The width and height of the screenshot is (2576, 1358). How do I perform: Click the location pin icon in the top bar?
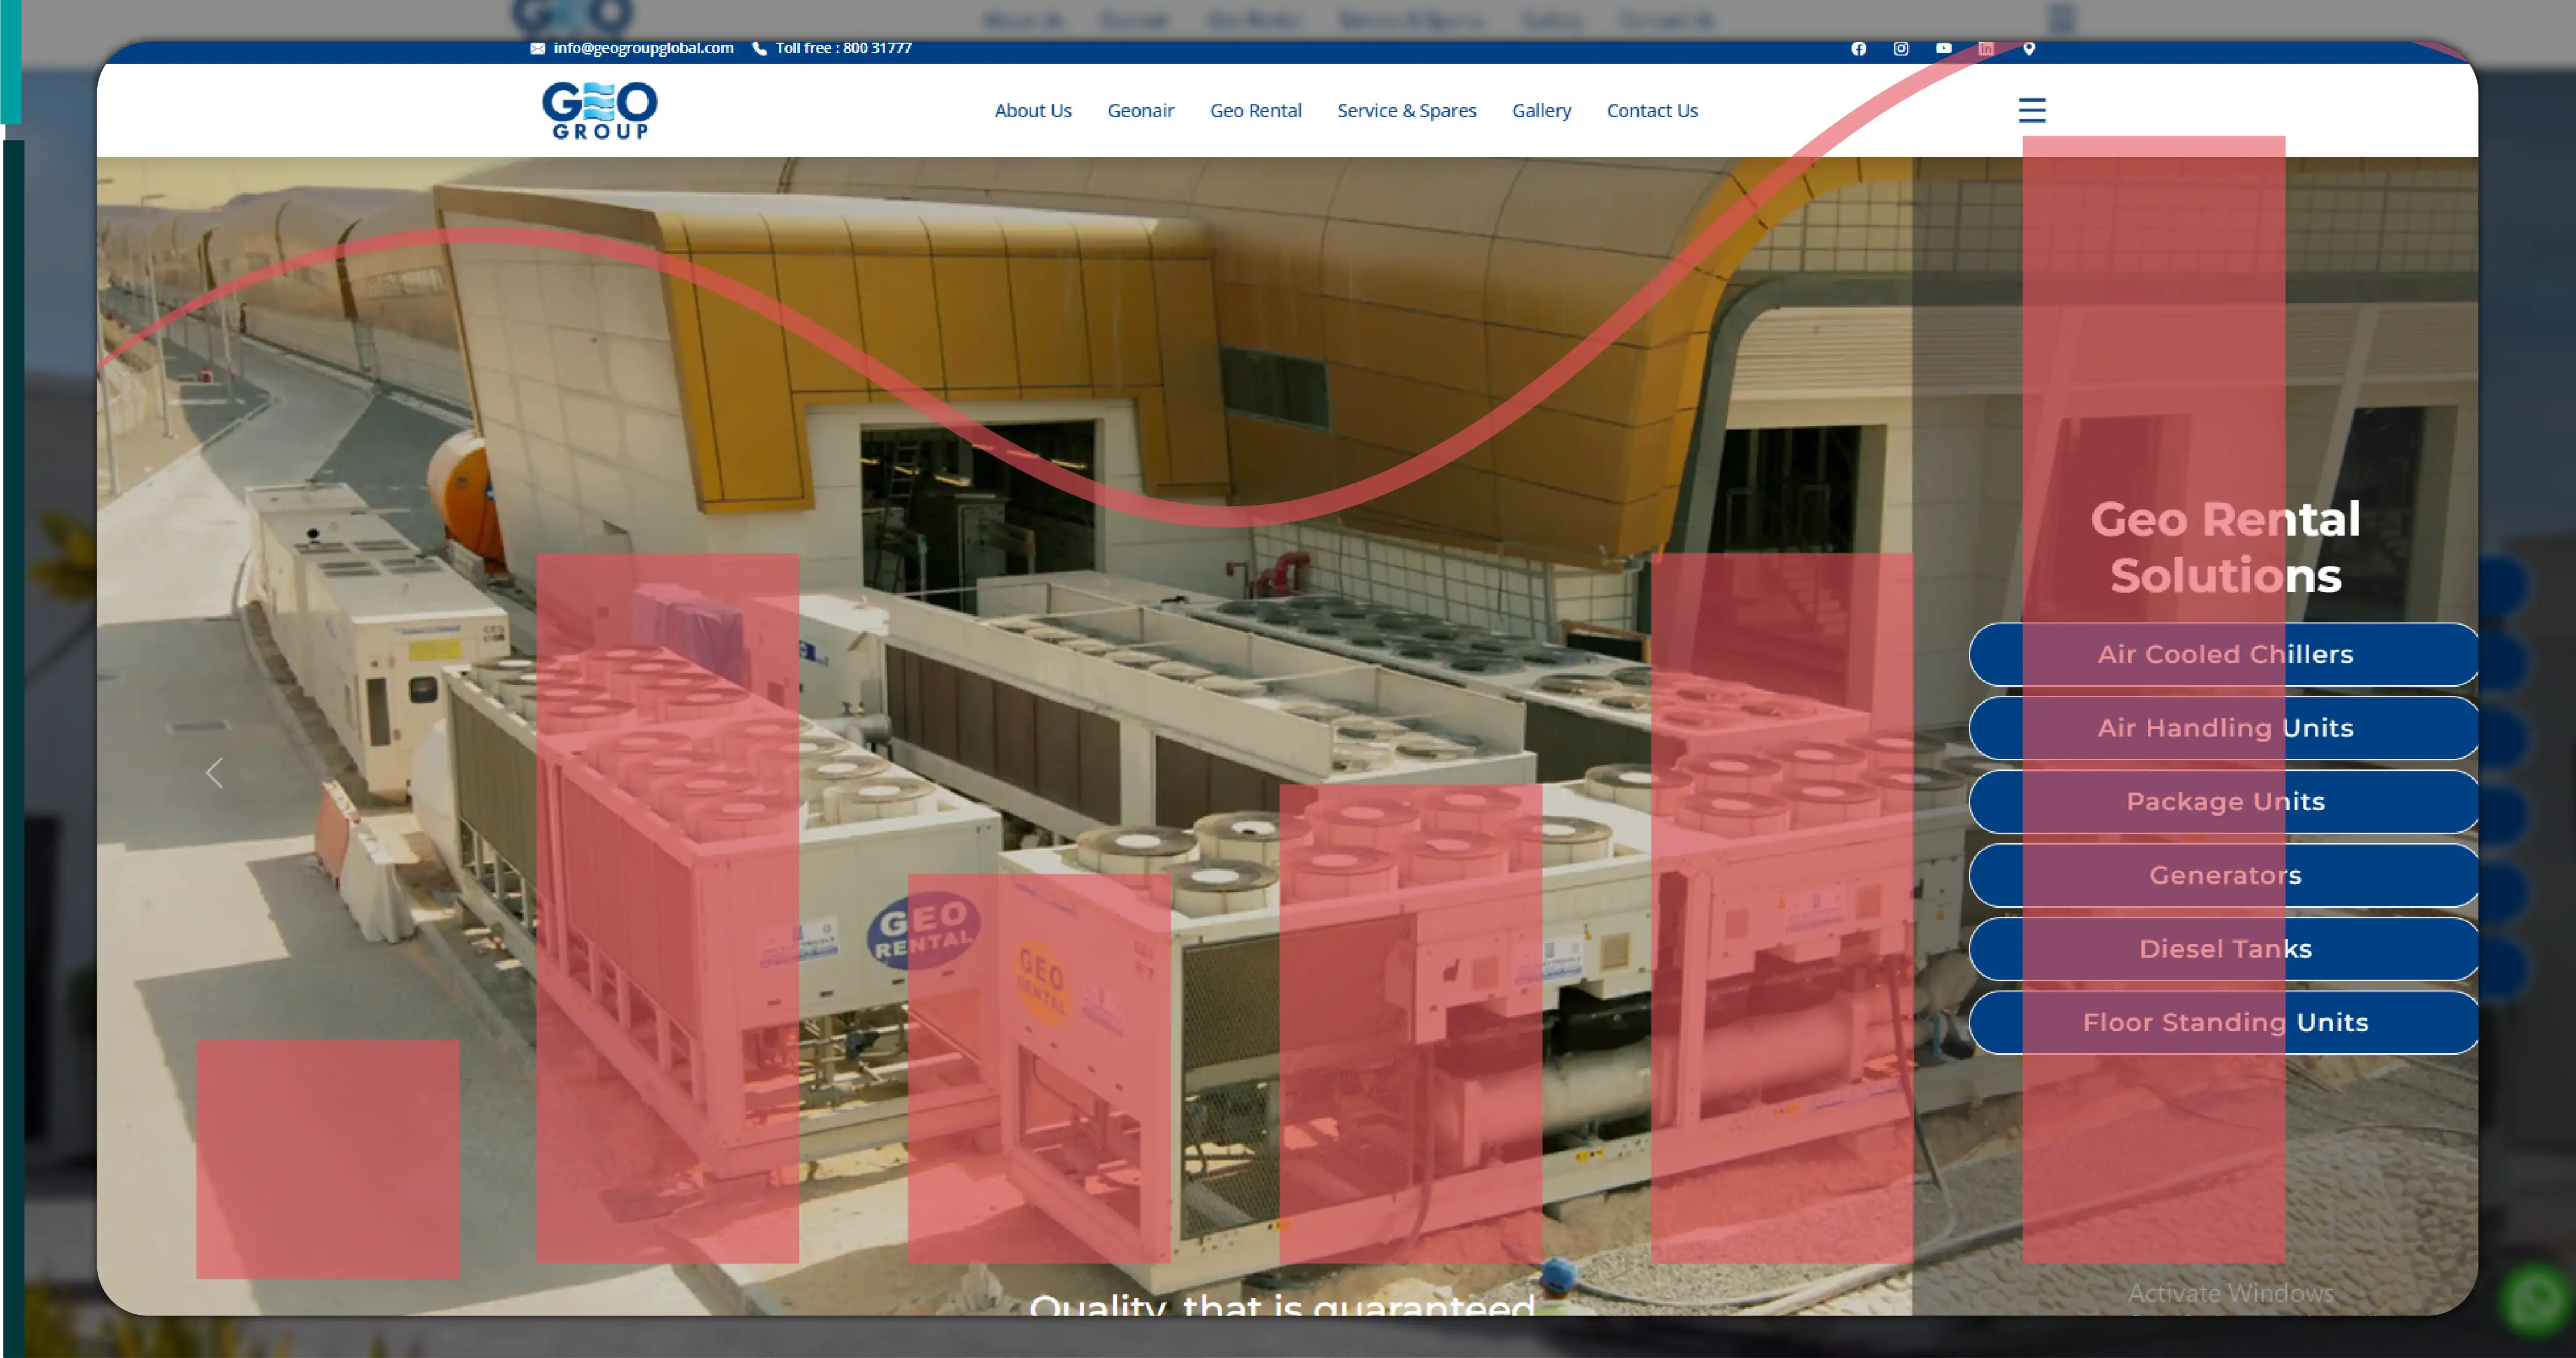tap(2028, 48)
